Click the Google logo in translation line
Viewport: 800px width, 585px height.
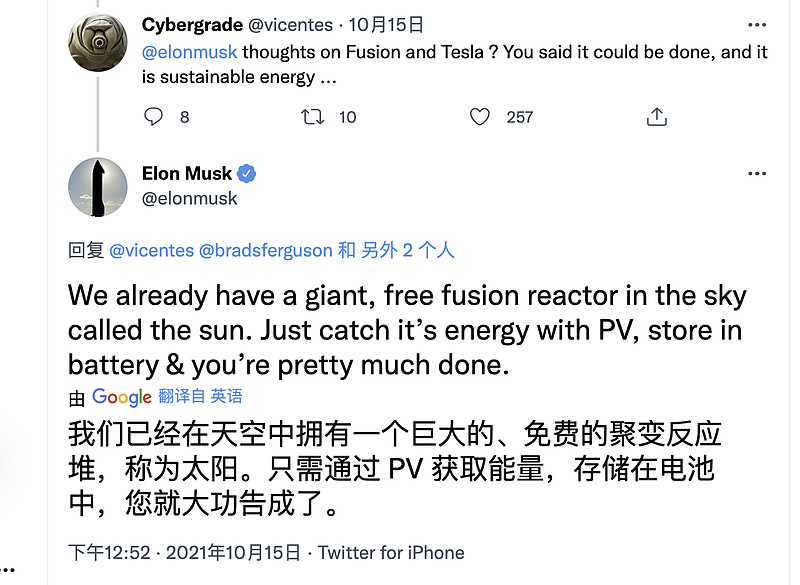click(122, 397)
